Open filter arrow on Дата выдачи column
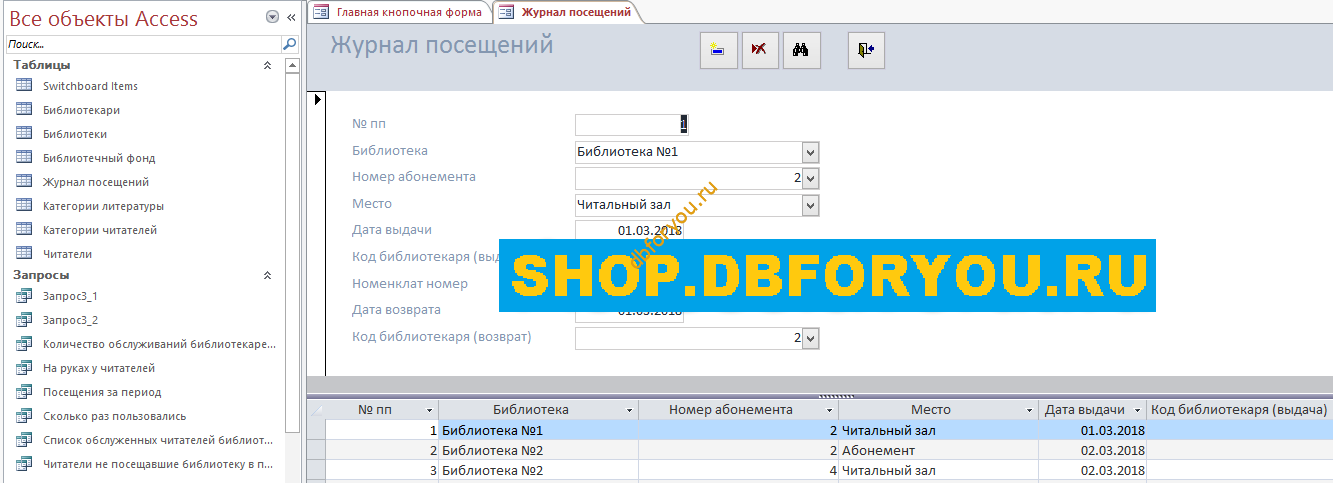The width and height of the screenshot is (1333, 483). (1137, 410)
